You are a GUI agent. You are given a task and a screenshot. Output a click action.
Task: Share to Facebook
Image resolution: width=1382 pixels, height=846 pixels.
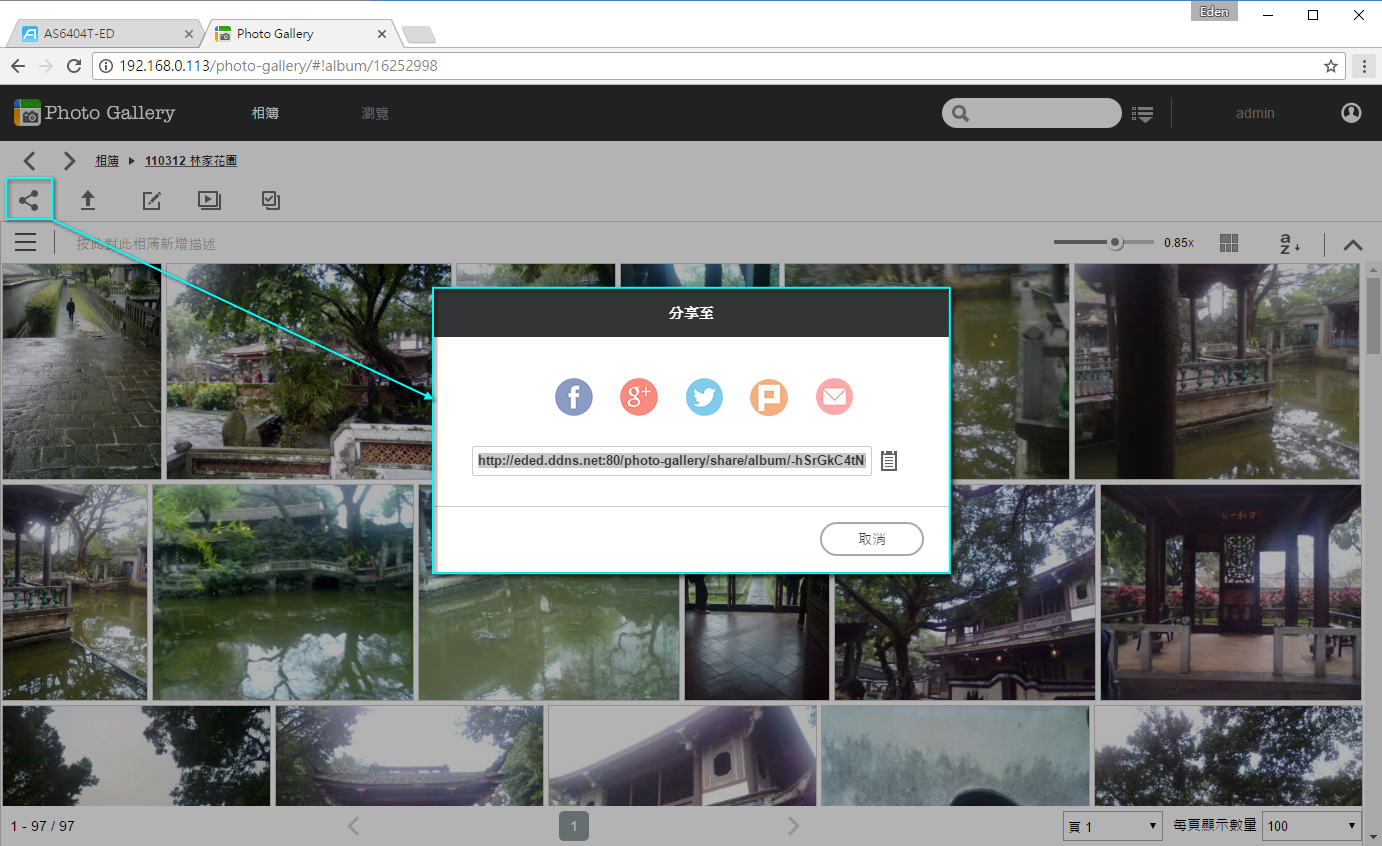click(574, 397)
